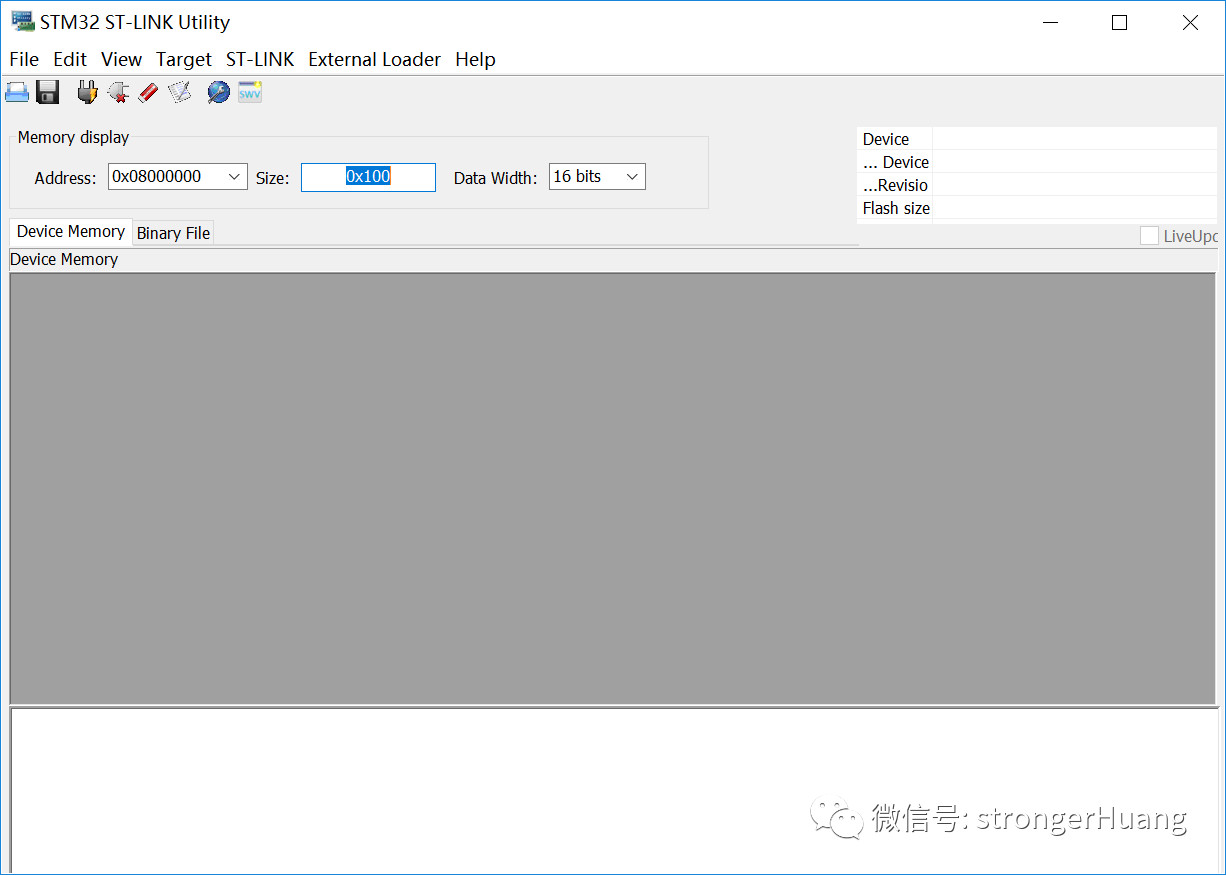This screenshot has width=1226, height=875.
Task: Disconnect from target using red-X plug icon
Action: coord(118,93)
